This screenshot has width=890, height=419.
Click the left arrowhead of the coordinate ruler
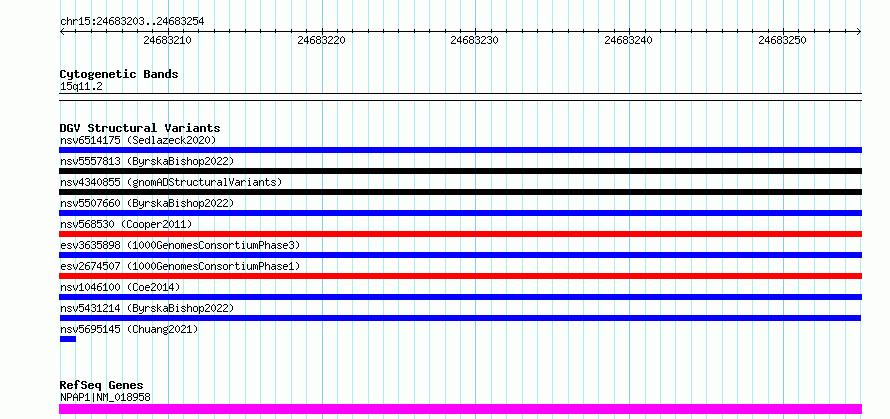coord(62,32)
